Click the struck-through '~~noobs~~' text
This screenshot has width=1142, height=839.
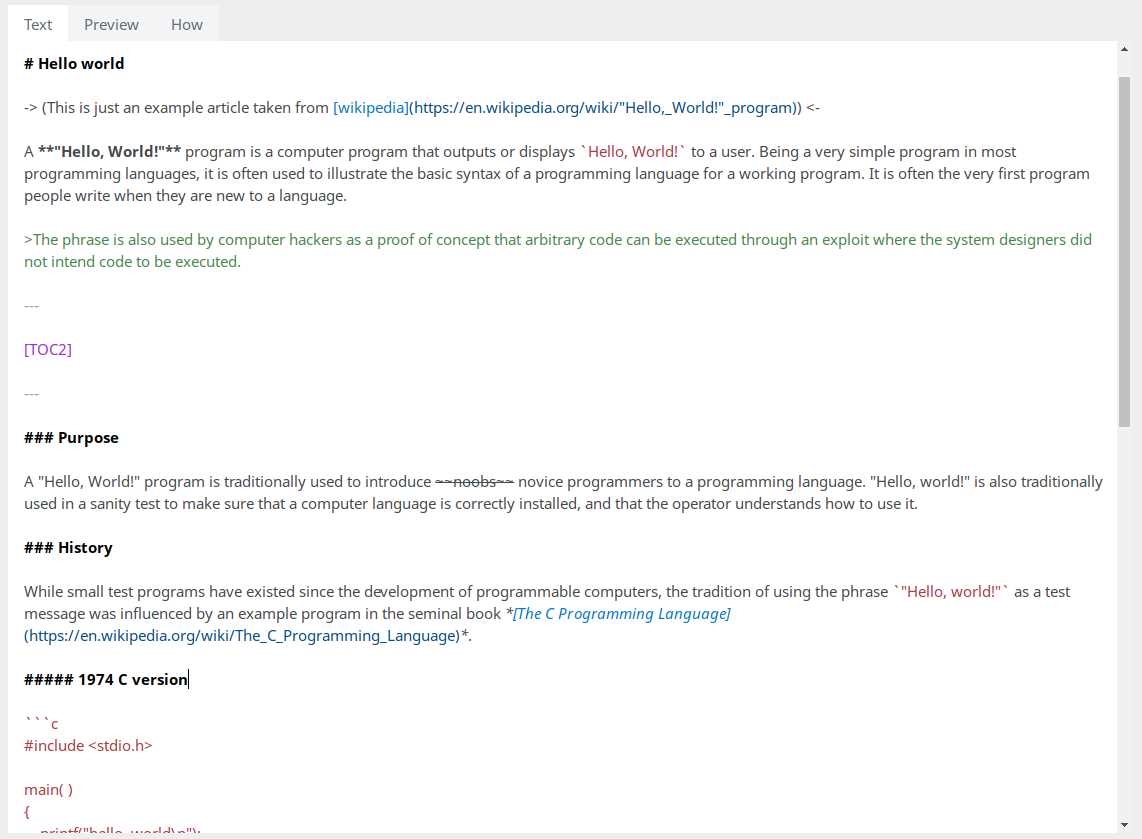click(x=475, y=481)
